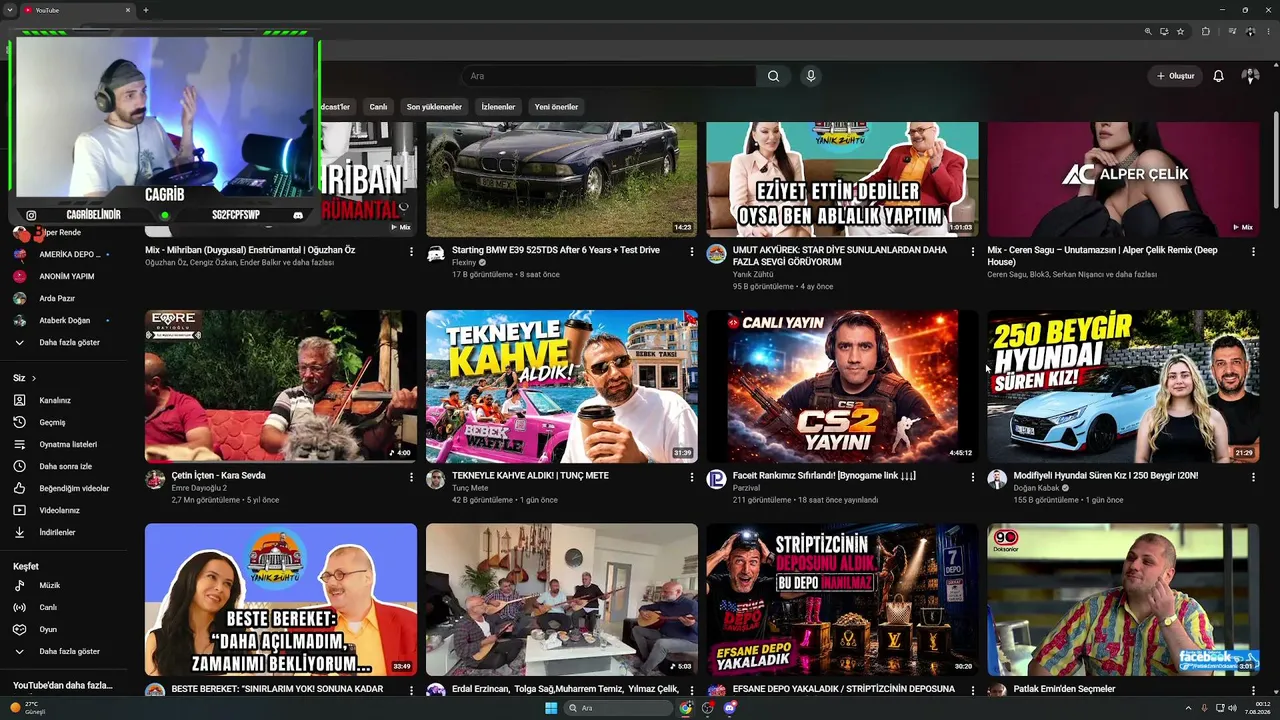Open options for UMUT AKYÜREK video

pyautogui.click(x=972, y=251)
